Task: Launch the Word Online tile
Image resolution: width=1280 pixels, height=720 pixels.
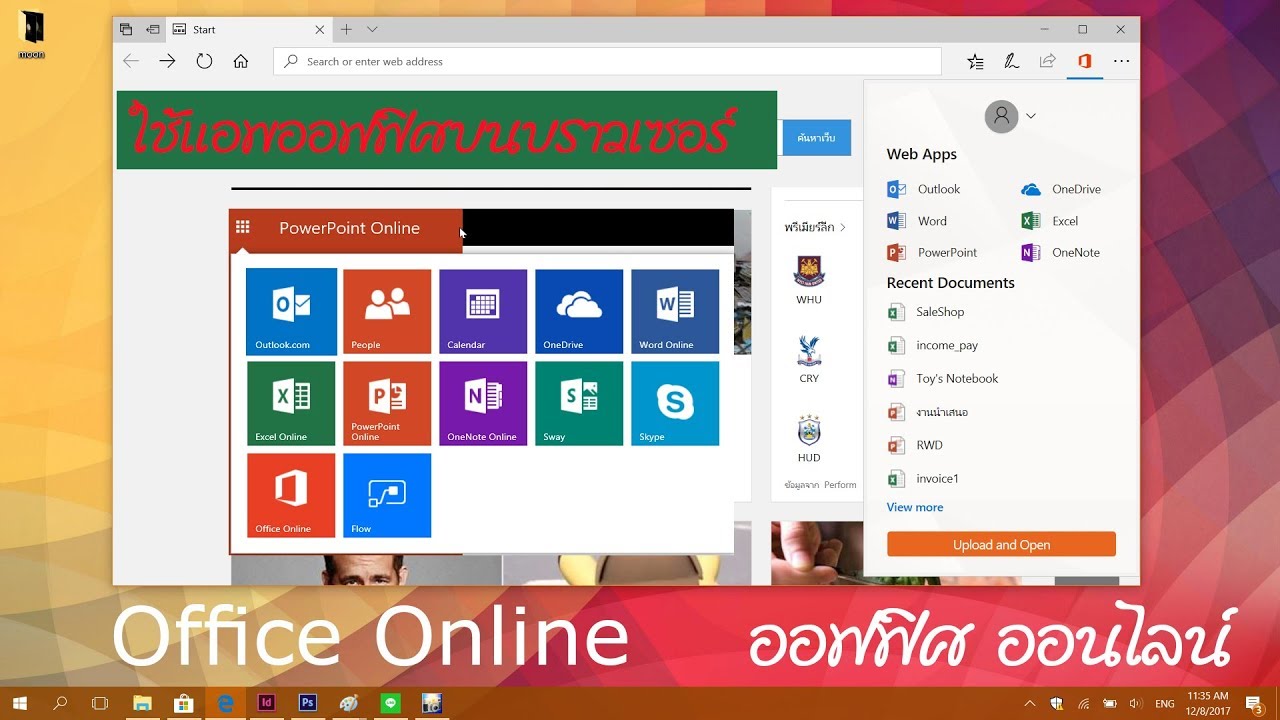Action: pyautogui.click(x=675, y=311)
